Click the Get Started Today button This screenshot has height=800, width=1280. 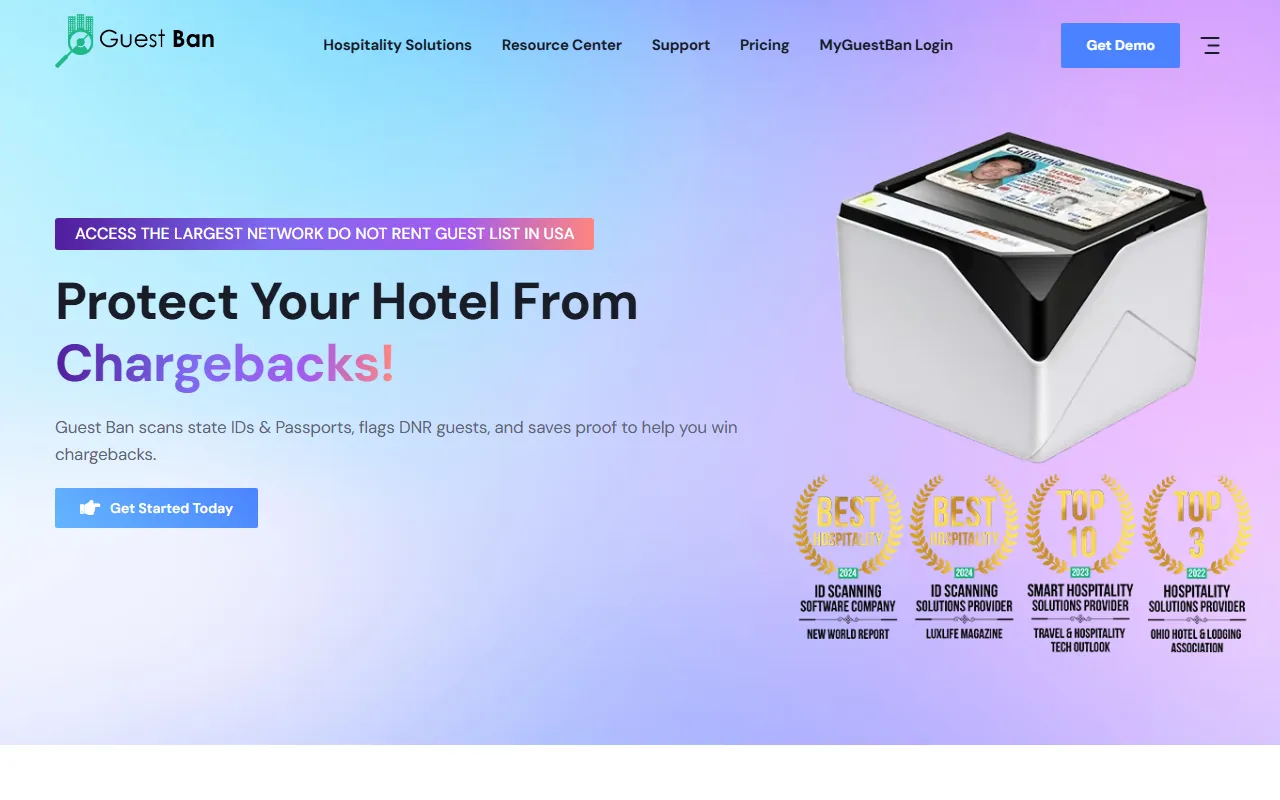156,508
